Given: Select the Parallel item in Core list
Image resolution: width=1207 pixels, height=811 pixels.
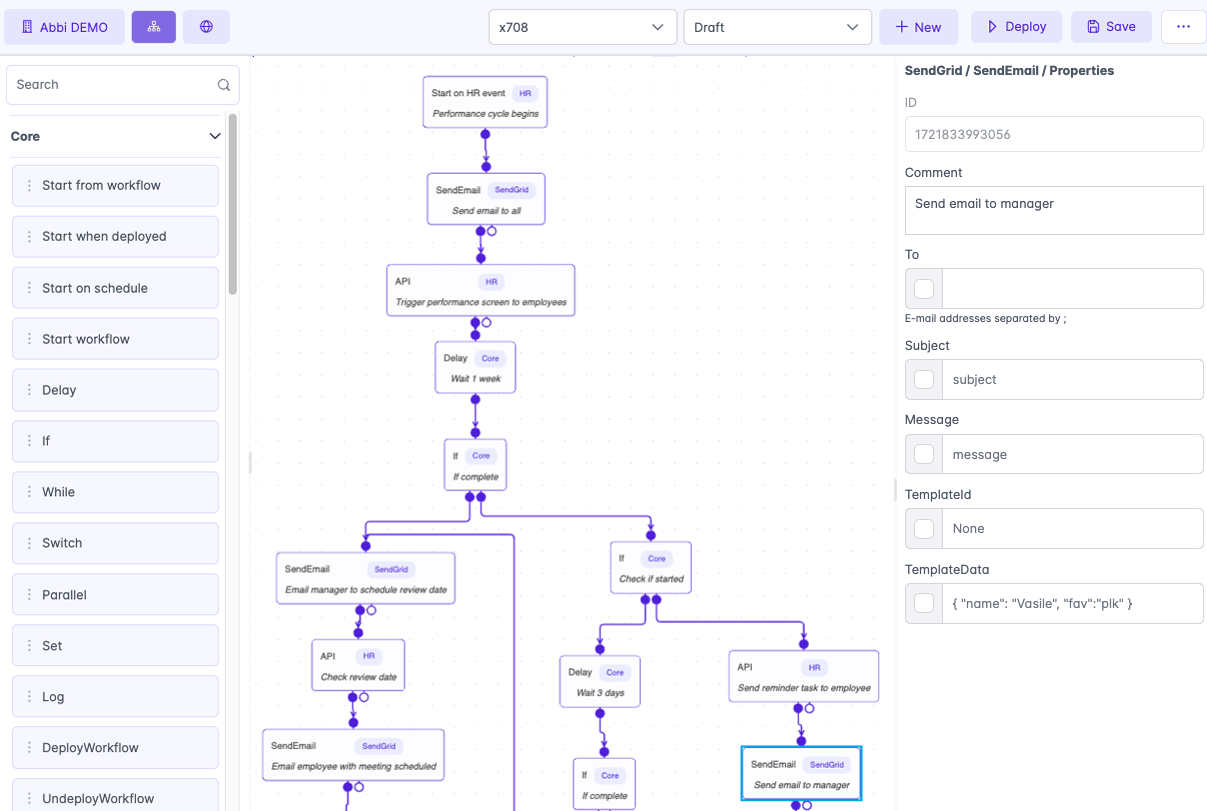Looking at the screenshot, I should [115, 595].
